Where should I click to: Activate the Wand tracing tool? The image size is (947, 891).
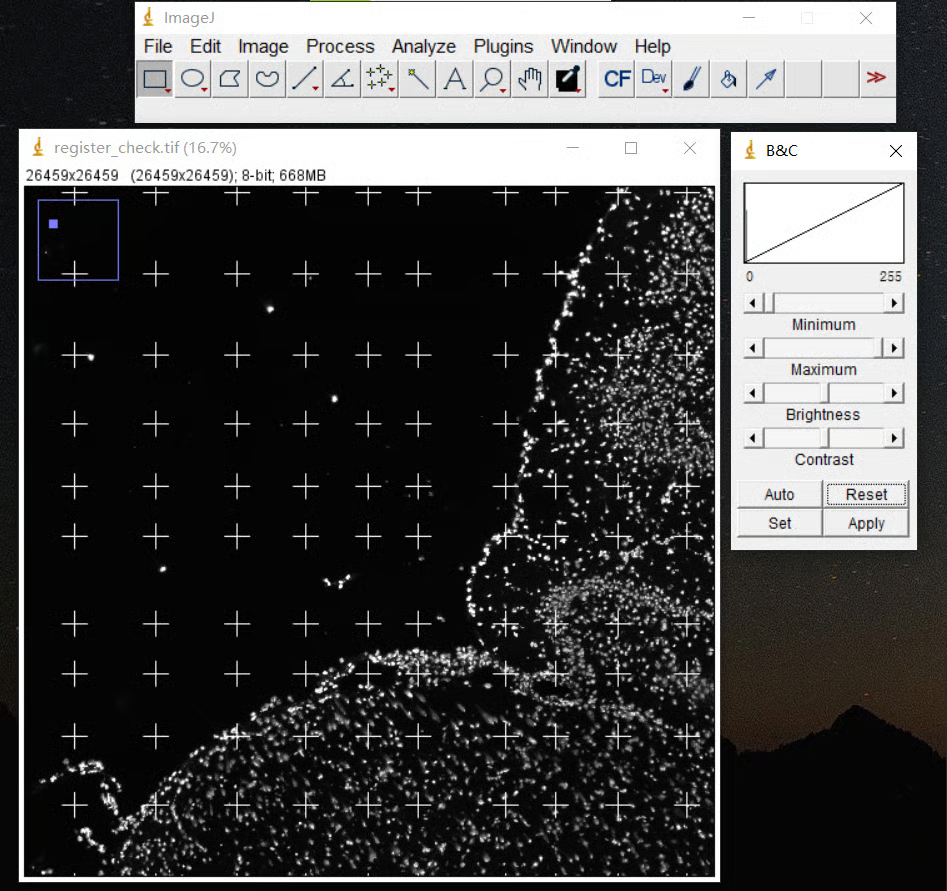pyautogui.click(x=417, y=79)
